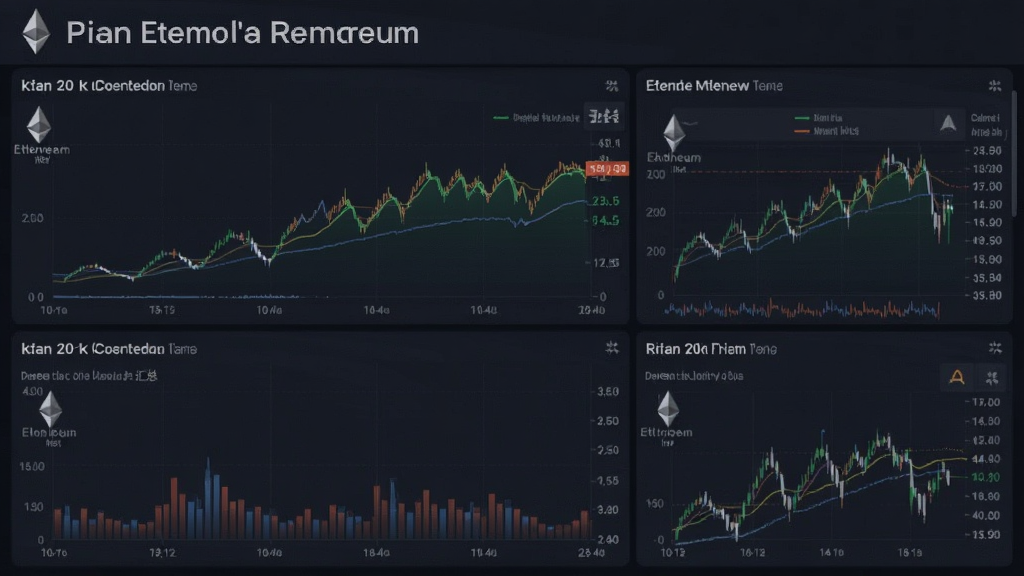Toggle the orange legend series in the 'Etende Mlenew' panel
The height and width of the screenshot is (576, 1024).
pos(826,131)
